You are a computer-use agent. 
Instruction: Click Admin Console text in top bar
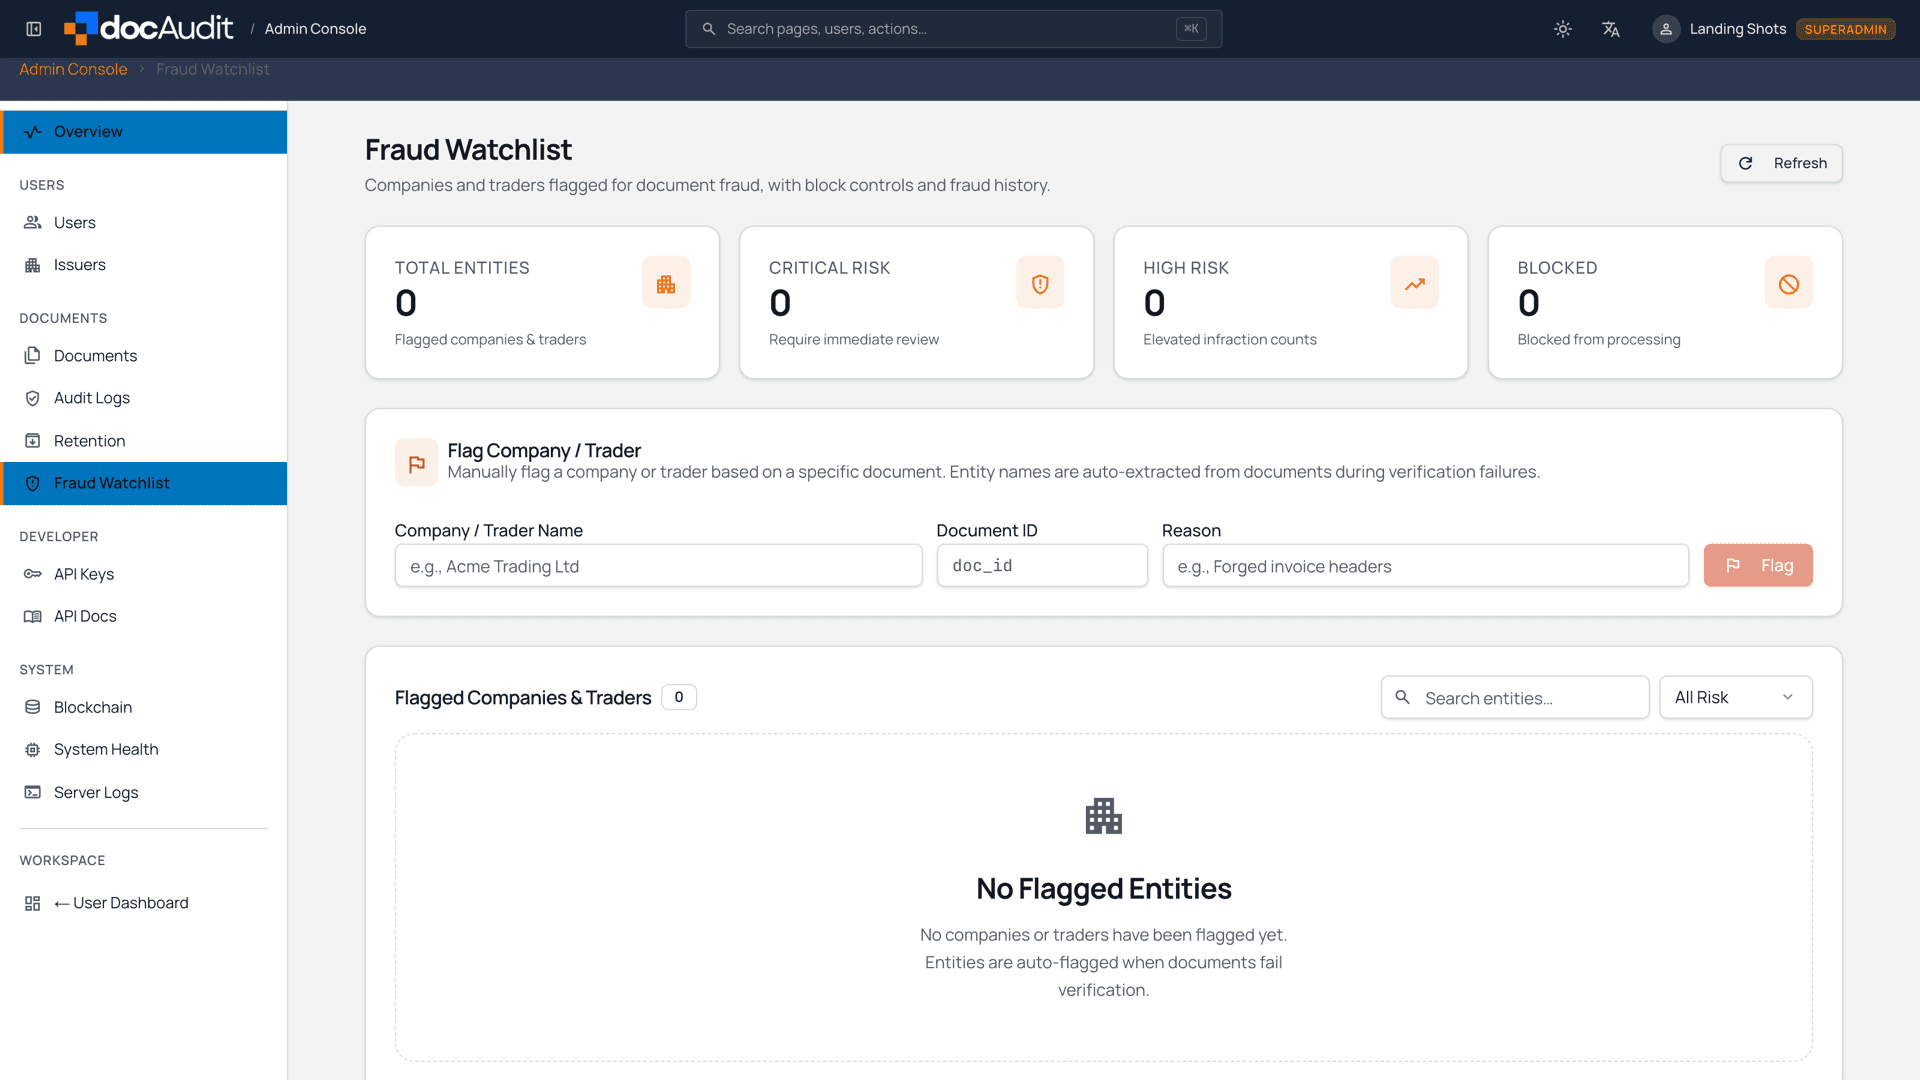[x=315, y=29]
